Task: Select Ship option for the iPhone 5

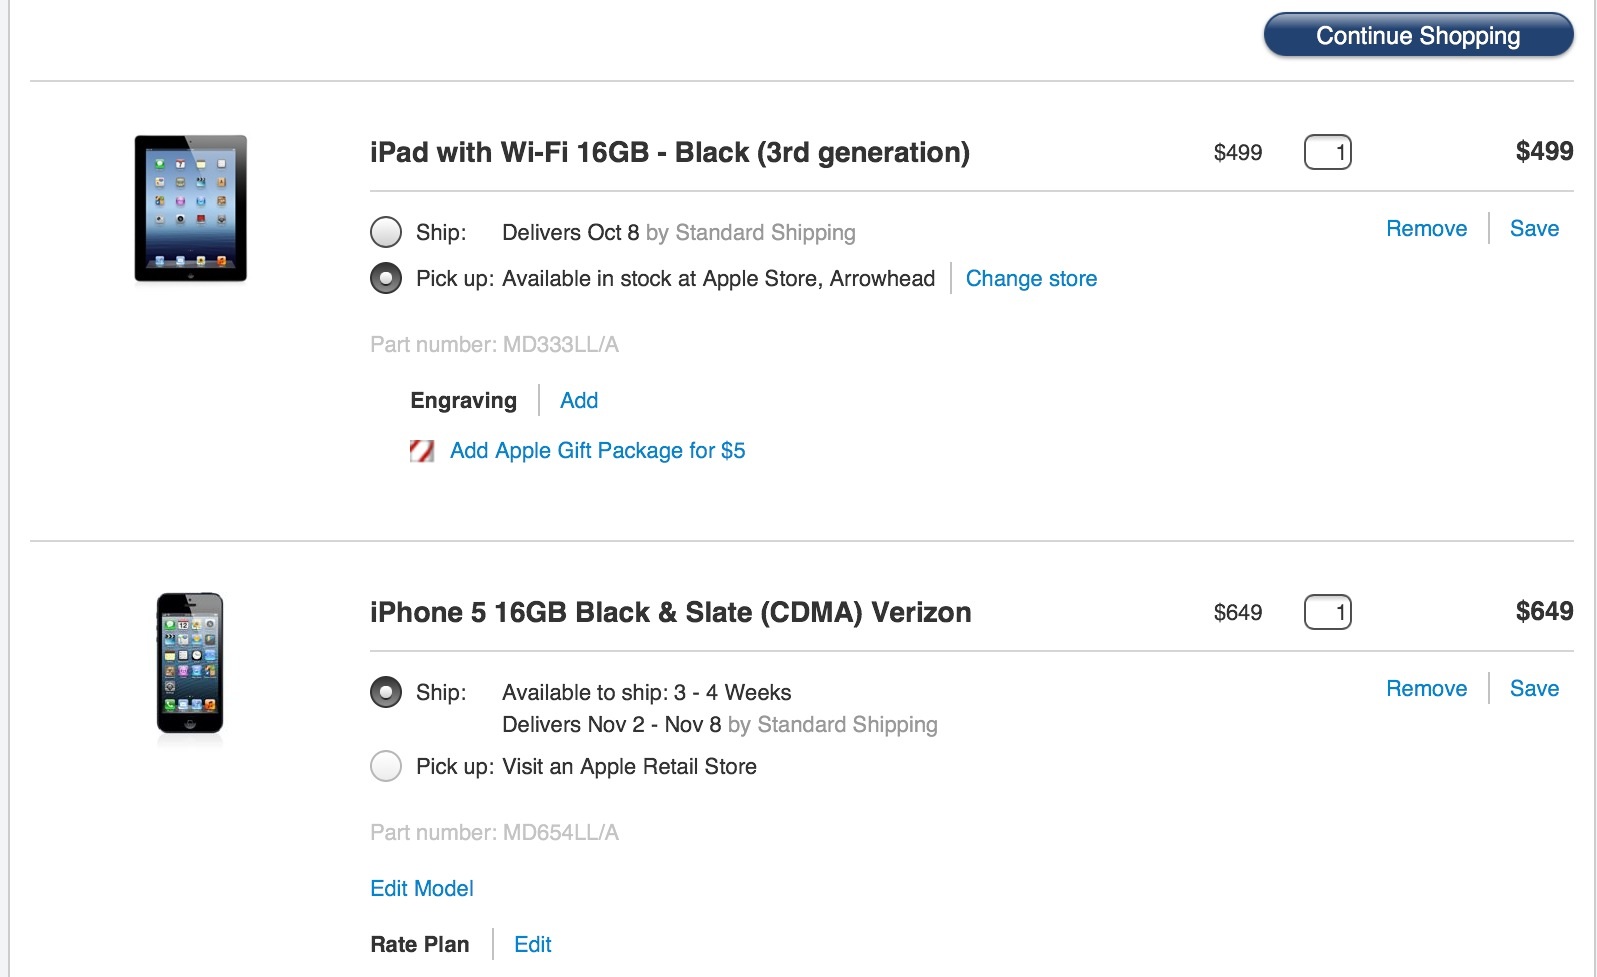Action: pos(386,692)
